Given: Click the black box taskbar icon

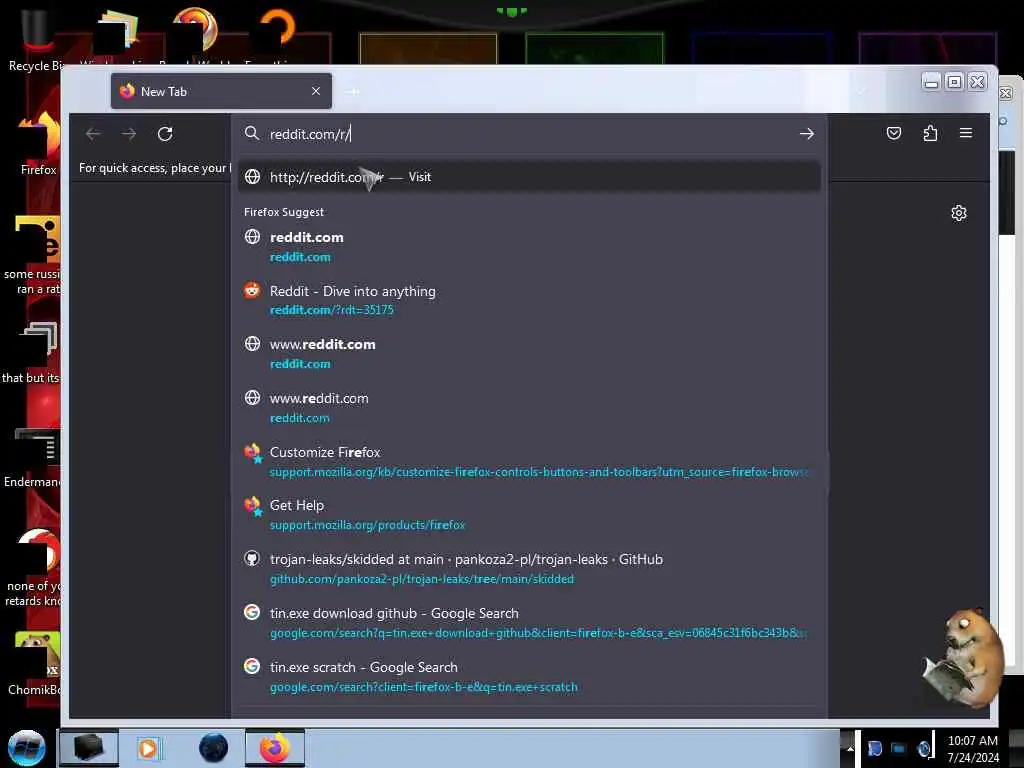Looking at the screenshot, I should (89, 748).
